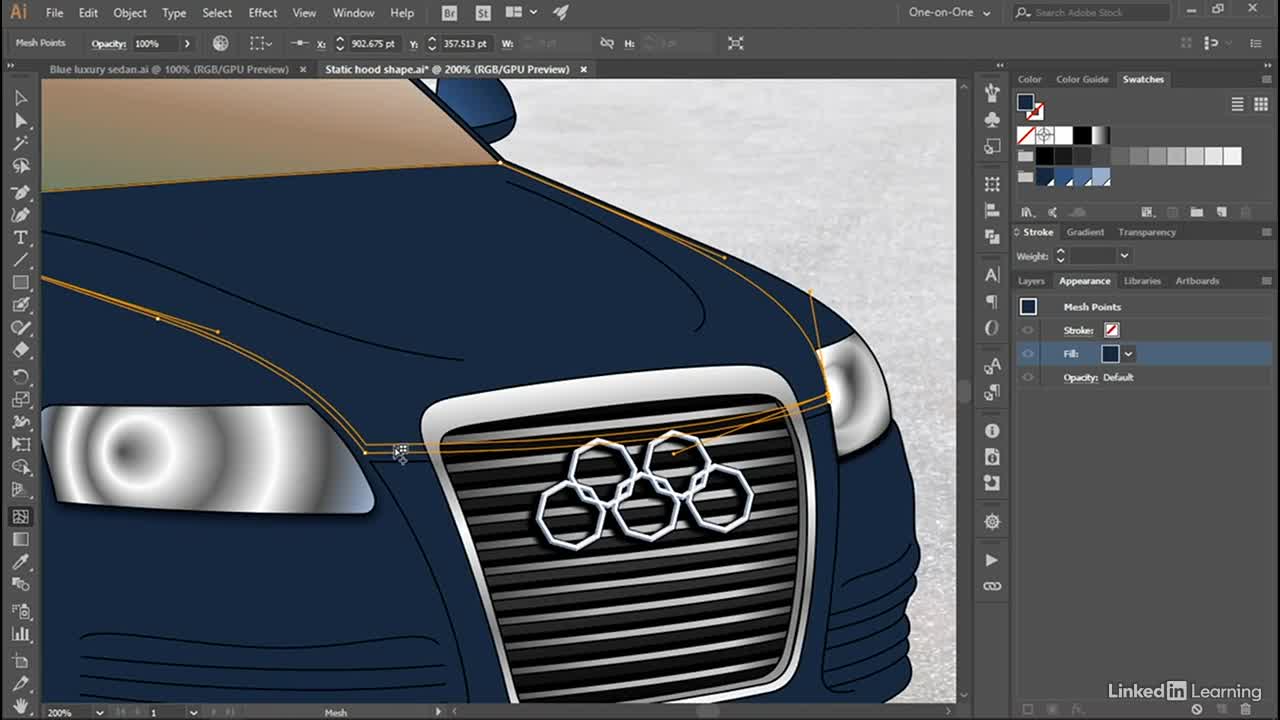Image resolution: width=1280 pixels, height=720 pixels.
Task: Expand the Opacity slider arrow
Action: (x=186, y=44)
